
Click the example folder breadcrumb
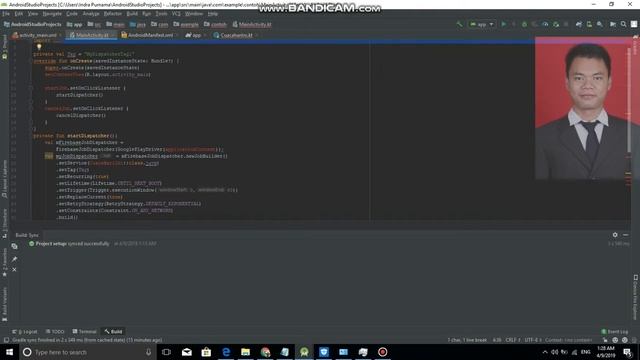click(186, 24)
